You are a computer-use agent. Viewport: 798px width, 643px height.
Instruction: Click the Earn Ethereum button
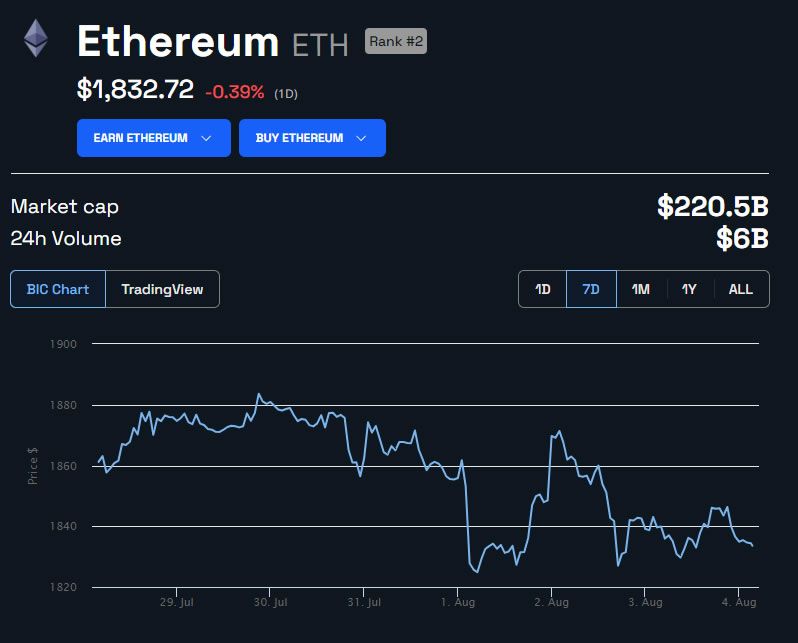point(154,138)
